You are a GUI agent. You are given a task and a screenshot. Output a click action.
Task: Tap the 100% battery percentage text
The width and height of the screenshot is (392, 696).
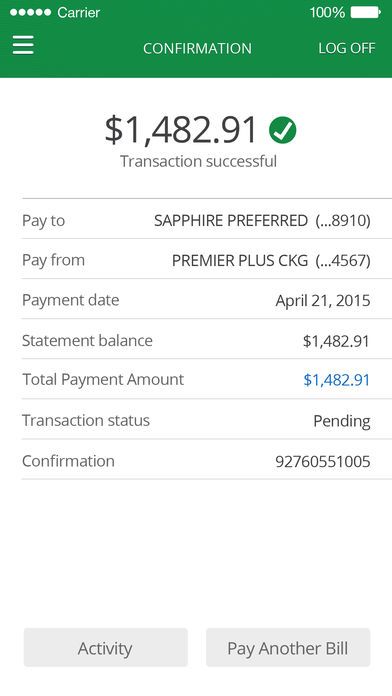(x=327, y=12)
